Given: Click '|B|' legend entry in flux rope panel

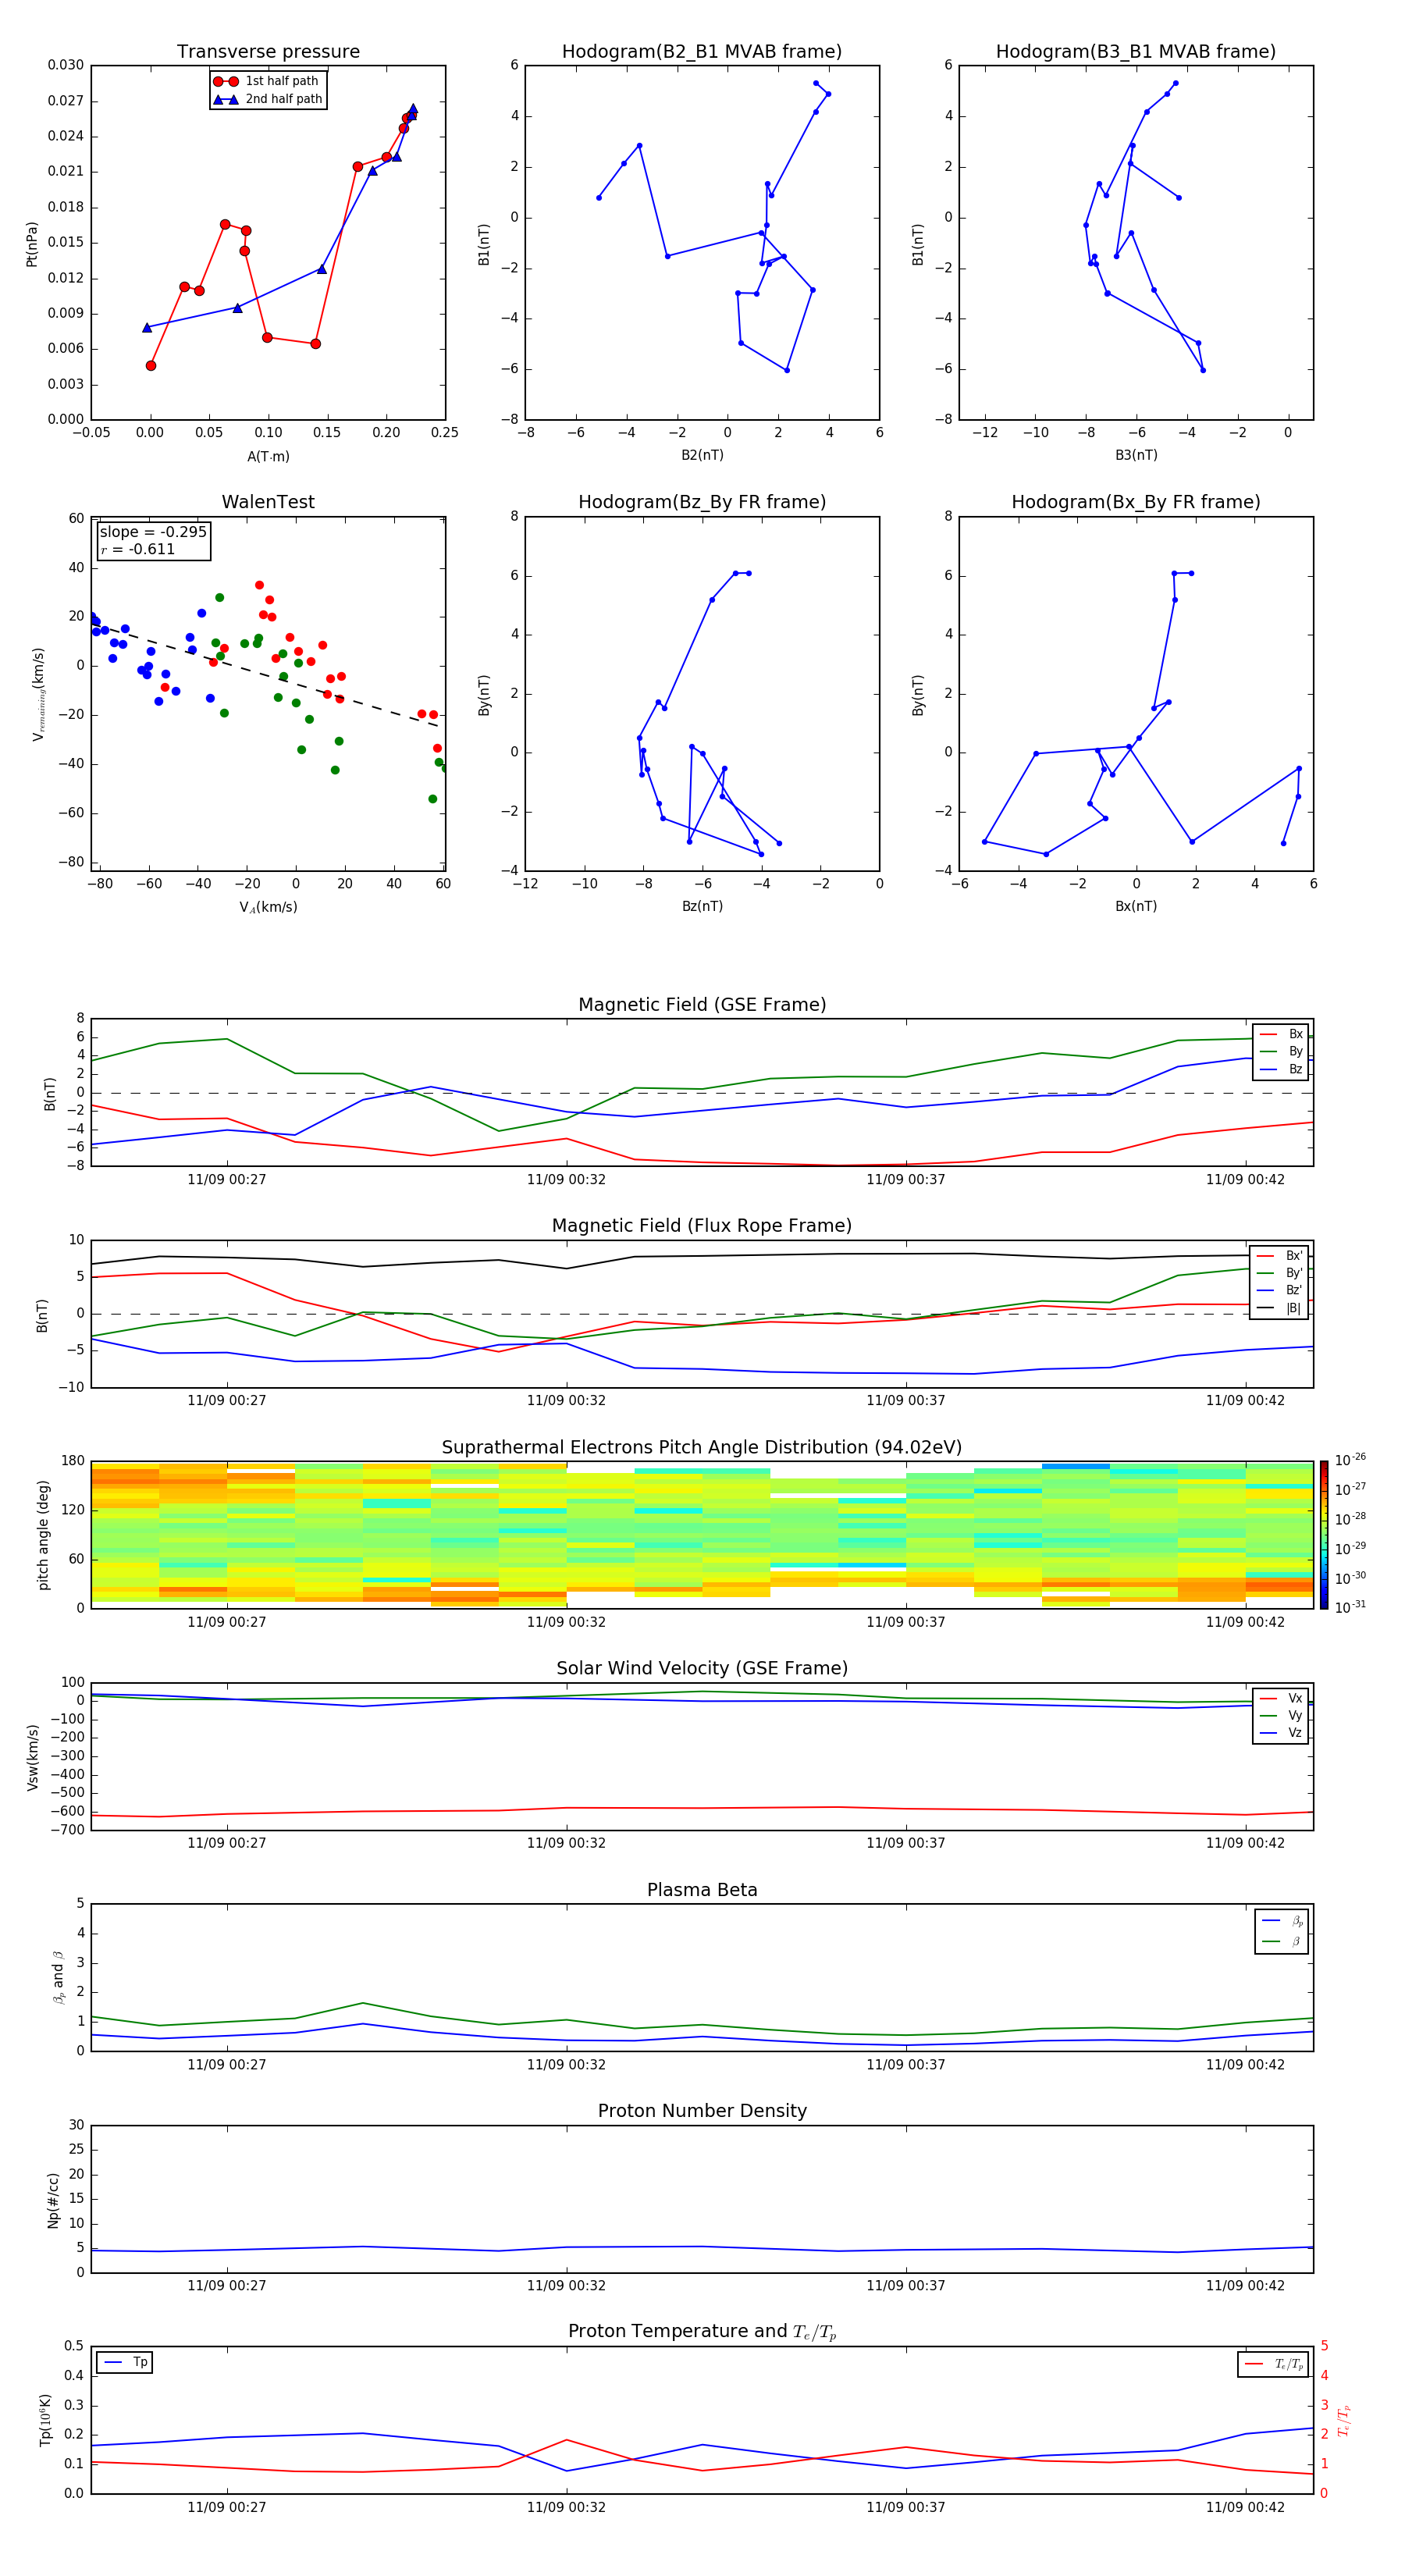Looking at the screenshot, I should pos(1280,1308).
